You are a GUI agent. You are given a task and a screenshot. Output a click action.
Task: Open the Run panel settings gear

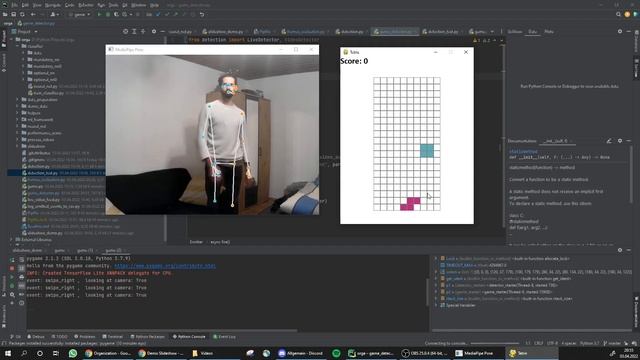pos(620,250)
